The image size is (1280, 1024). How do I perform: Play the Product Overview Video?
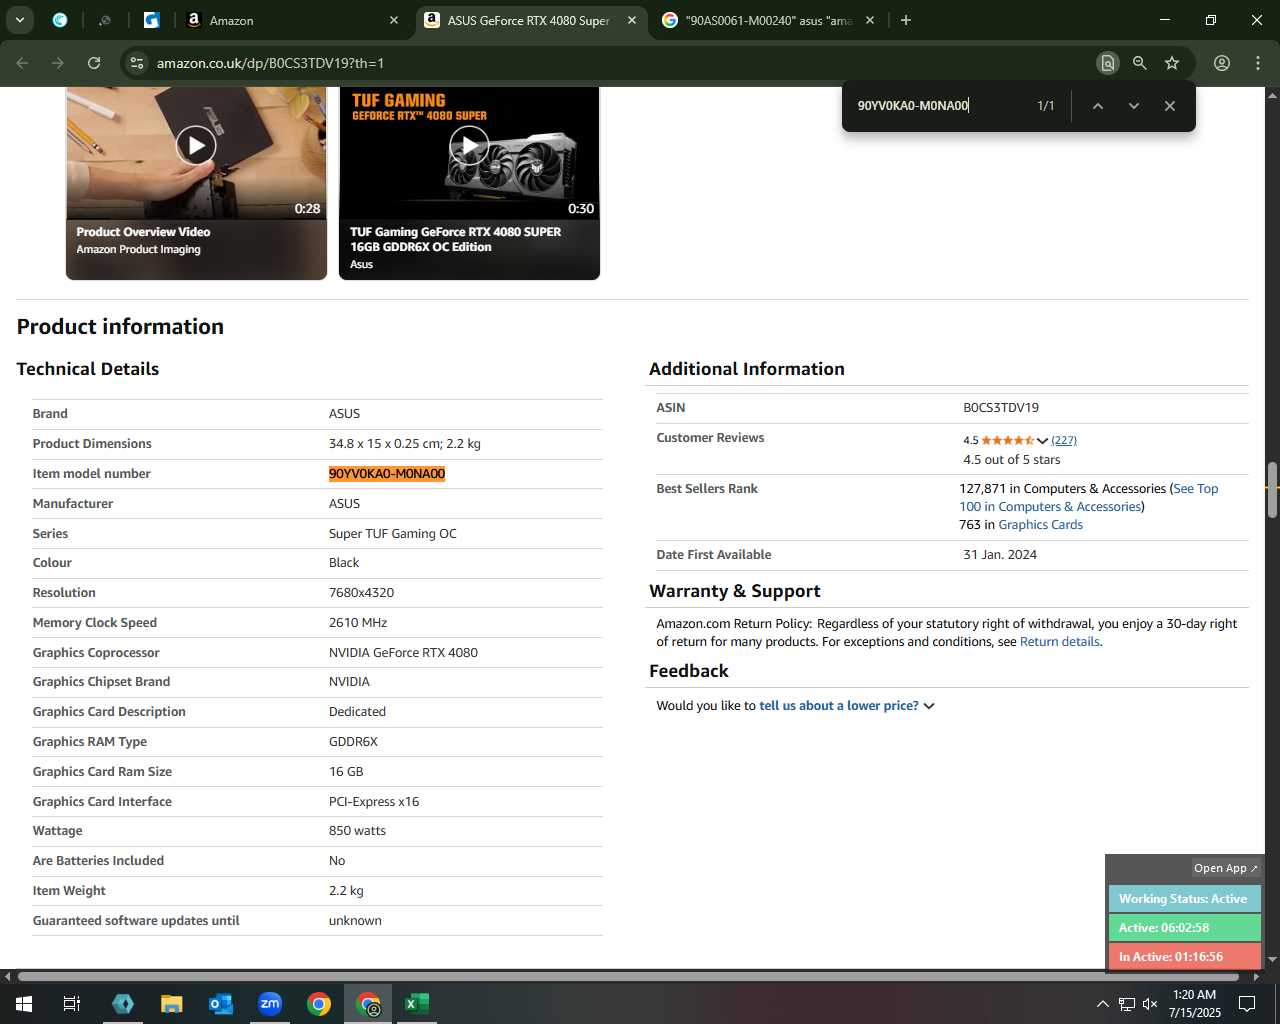point(196,146)
